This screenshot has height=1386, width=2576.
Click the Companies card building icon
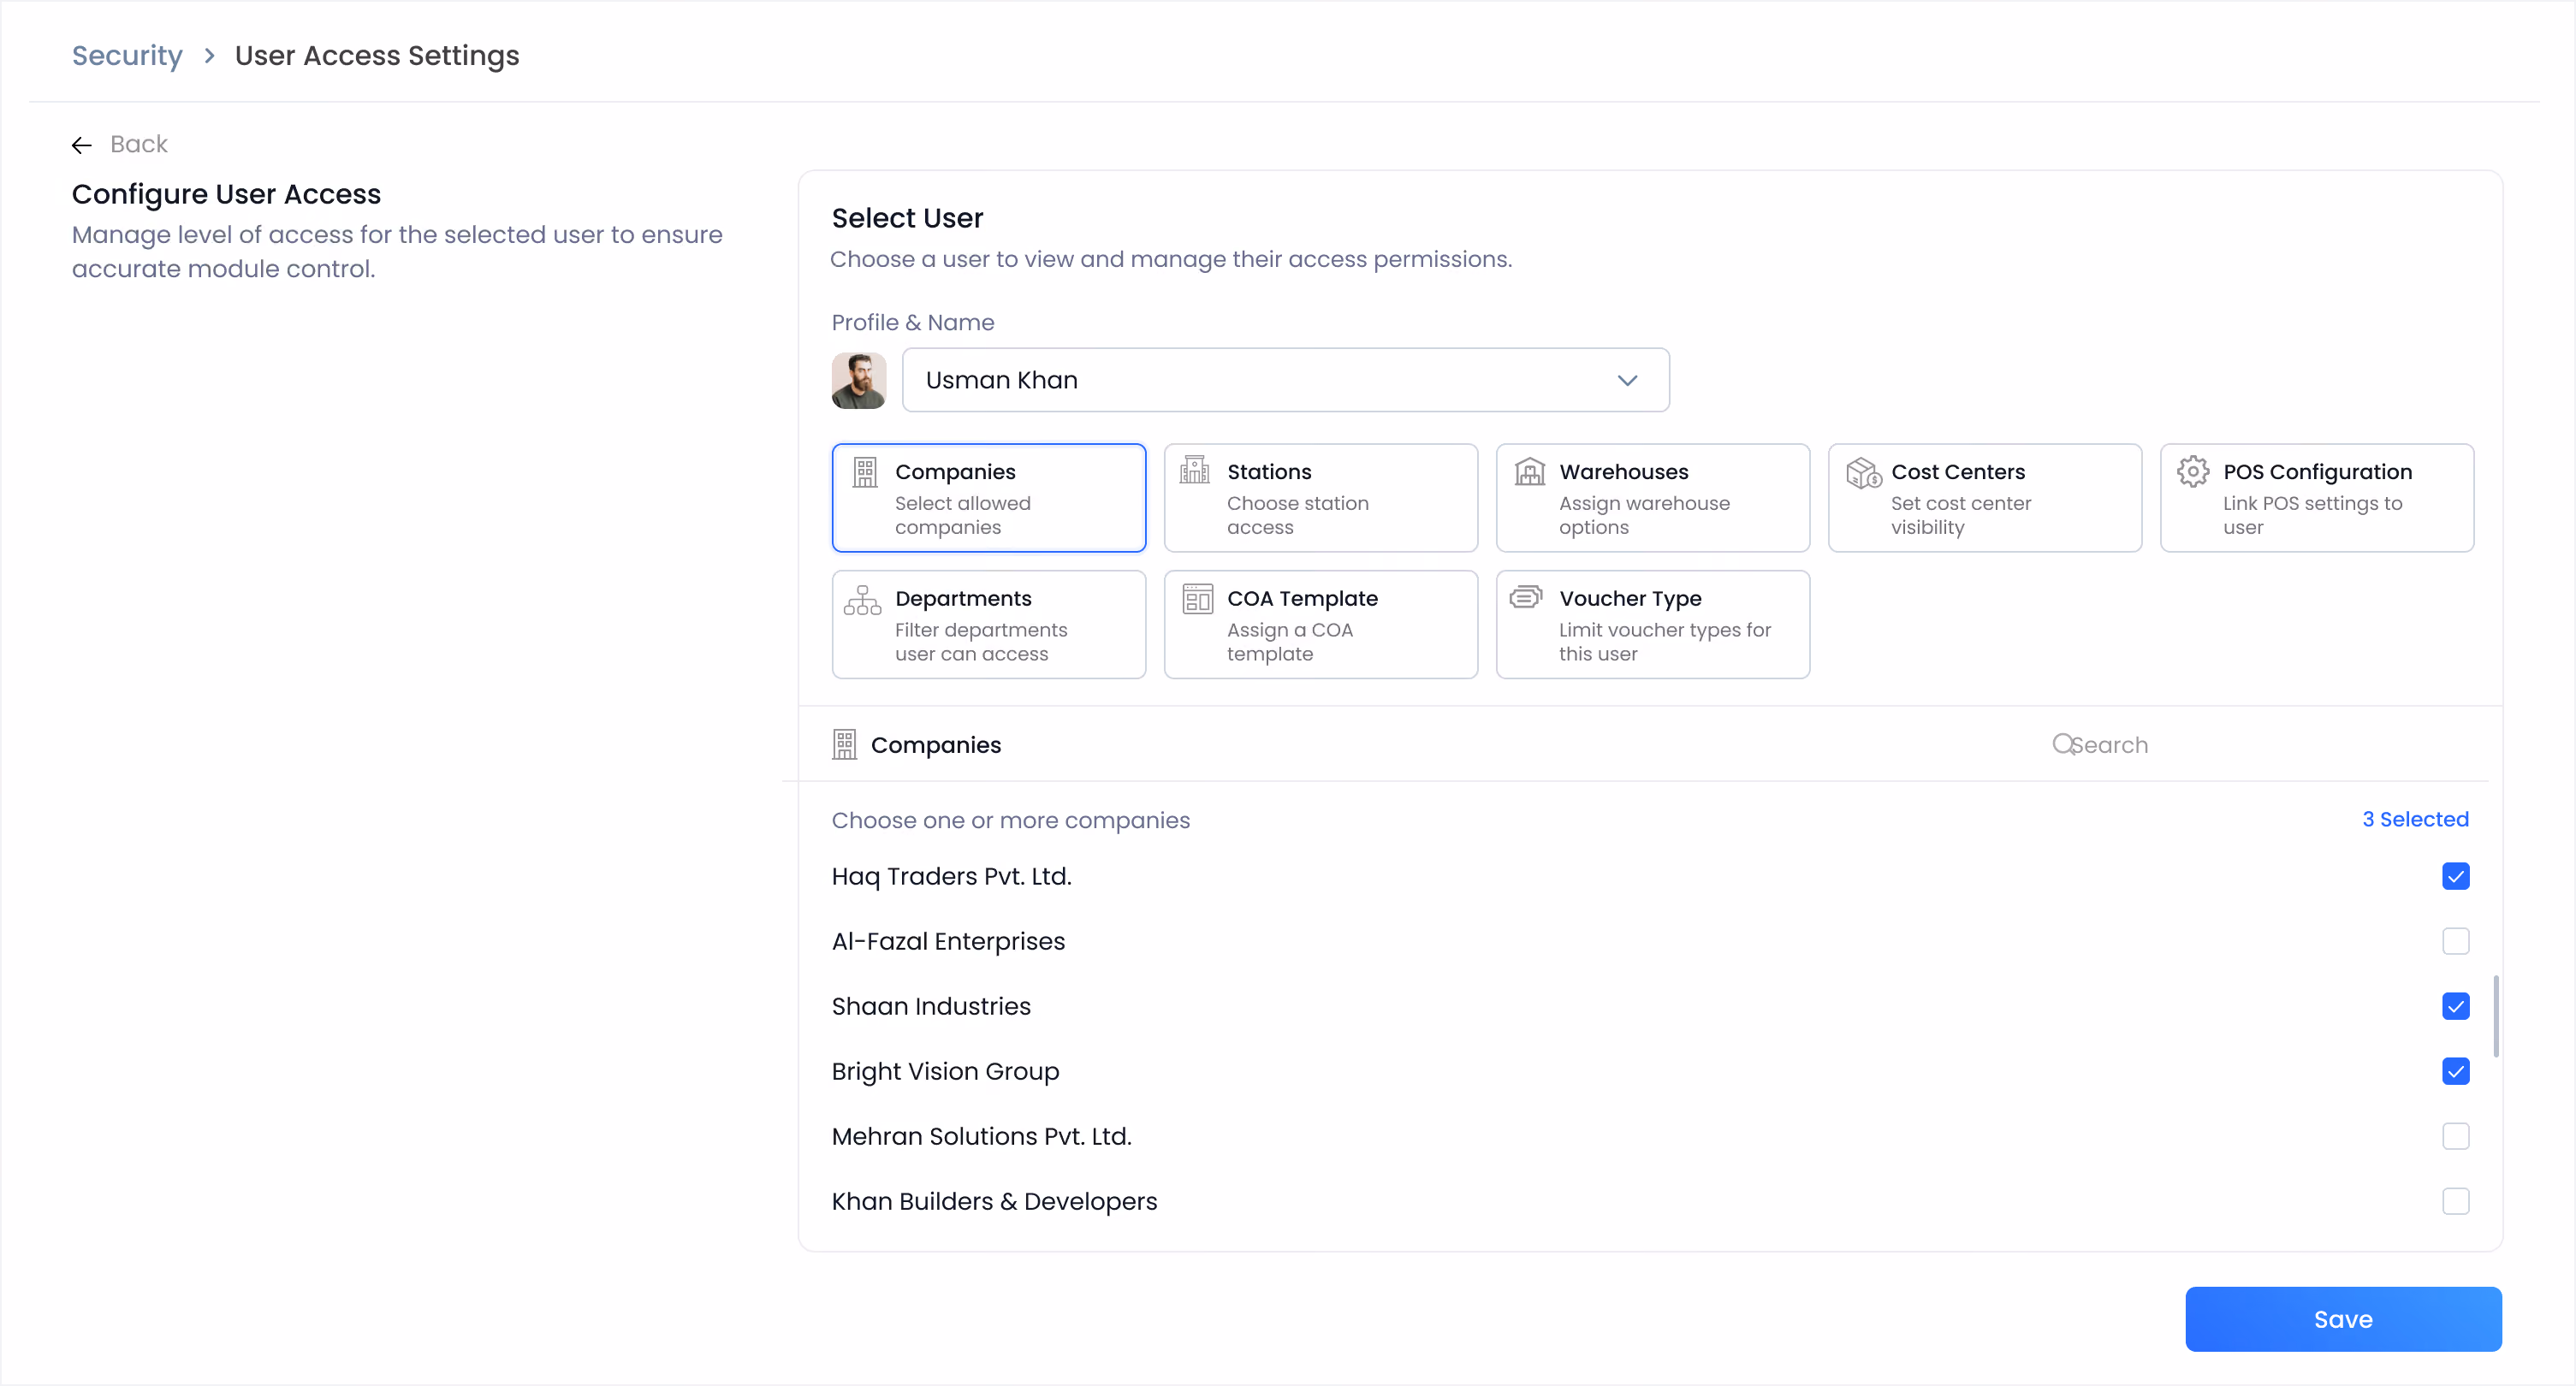tap(865, 472)
